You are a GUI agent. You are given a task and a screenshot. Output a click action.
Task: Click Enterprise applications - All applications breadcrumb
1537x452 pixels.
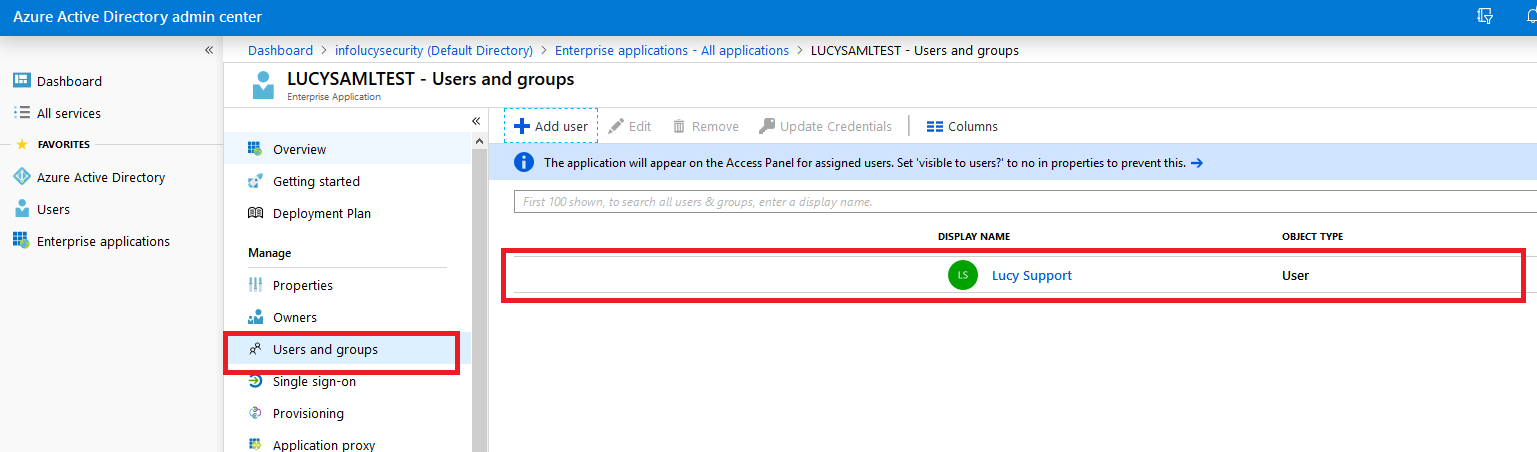[672, 50]
